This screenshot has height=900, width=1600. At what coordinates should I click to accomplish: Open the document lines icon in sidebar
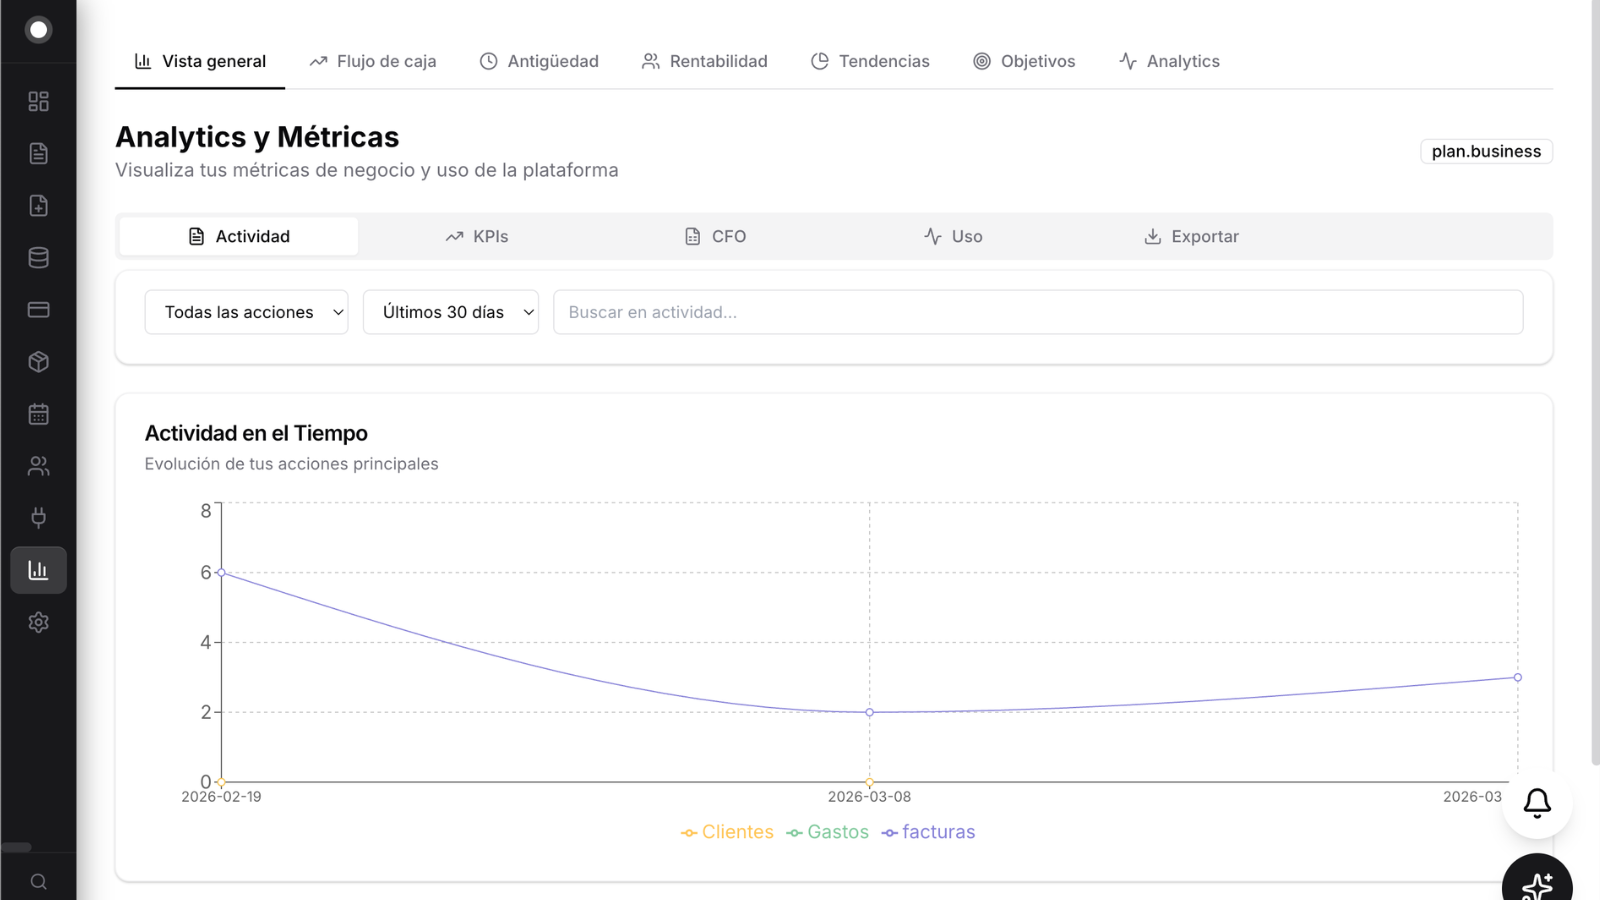pos(38,154)
